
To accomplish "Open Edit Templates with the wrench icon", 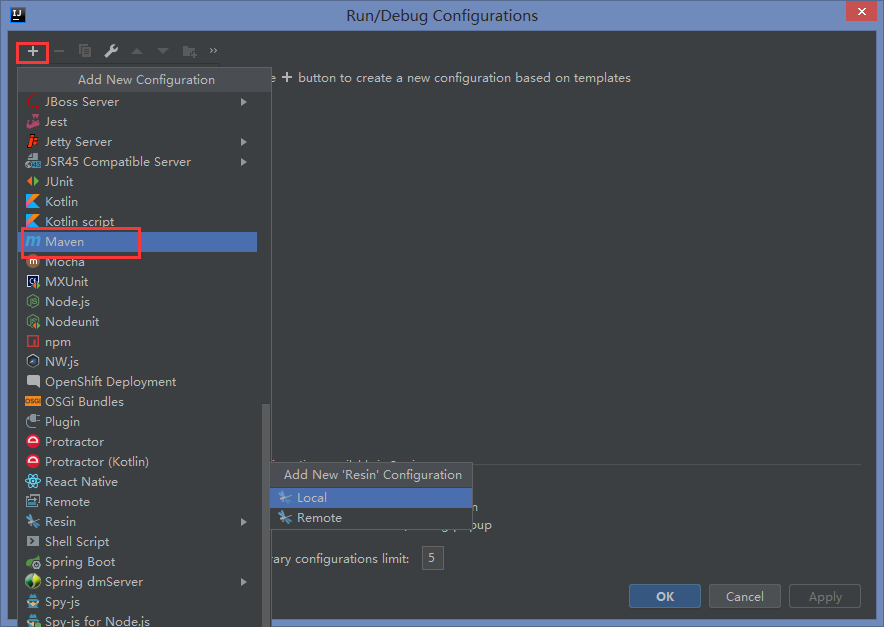I will [x=111, y=50].
